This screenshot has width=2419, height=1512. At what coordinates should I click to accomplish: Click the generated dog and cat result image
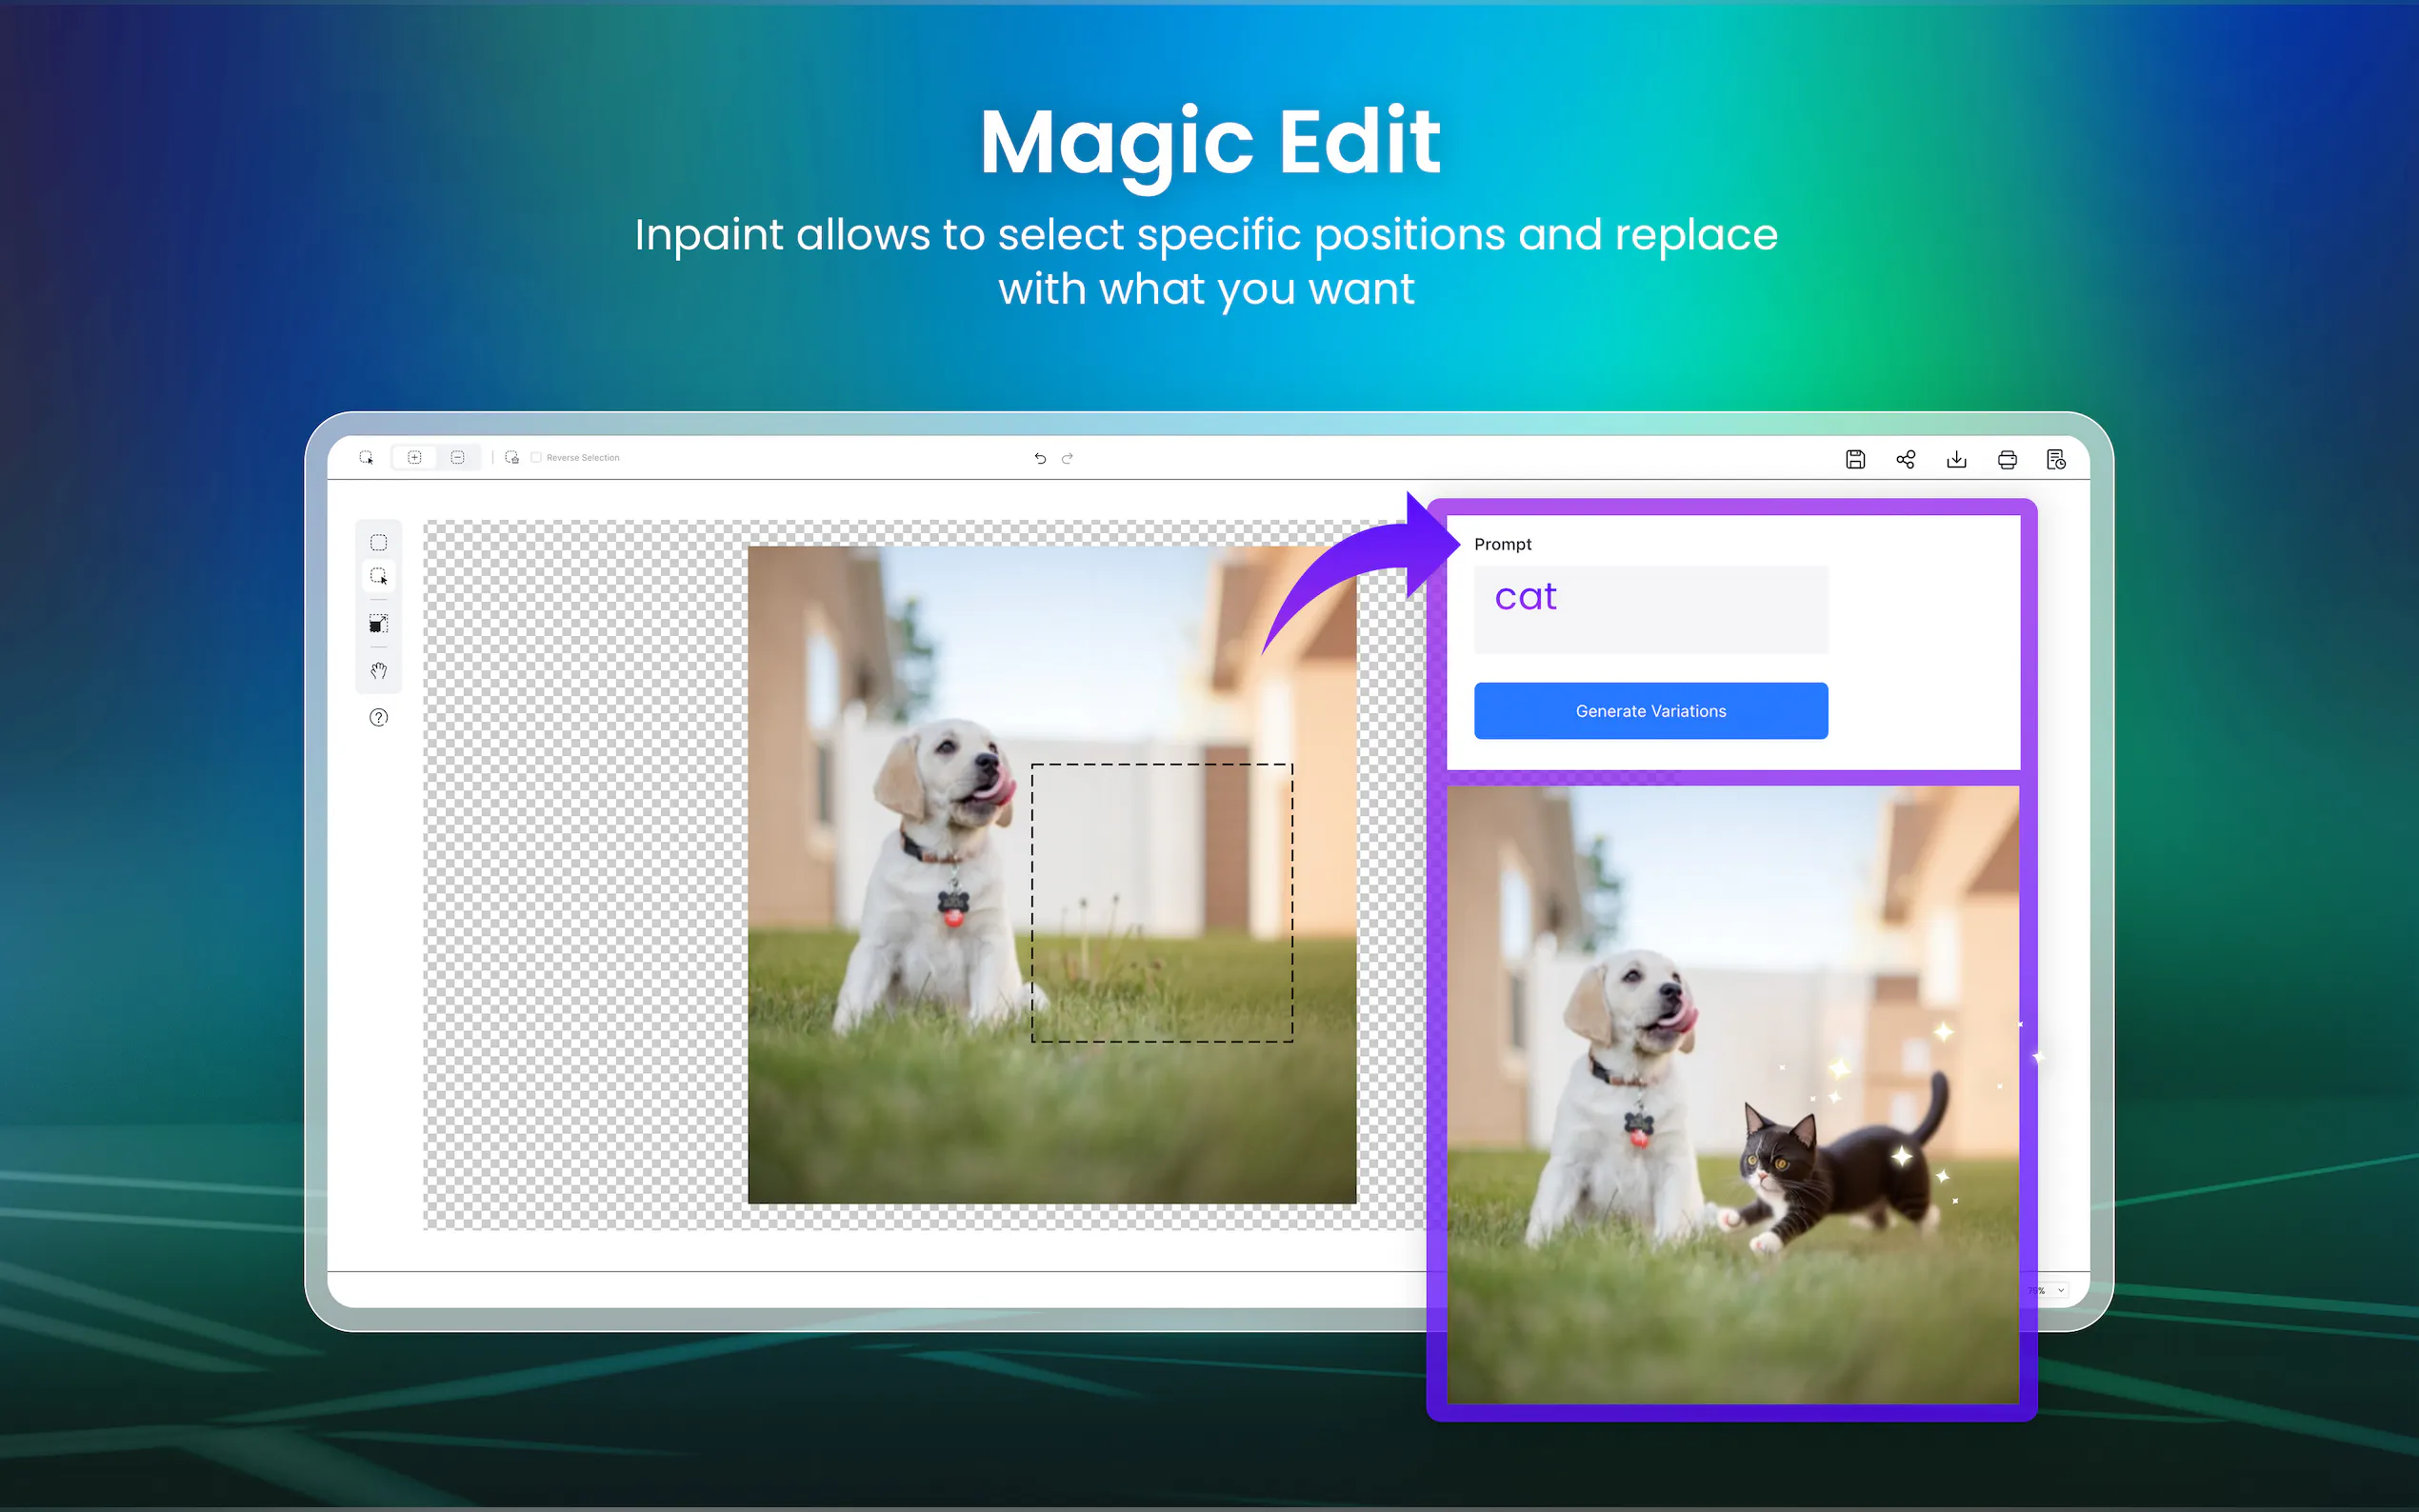(x=1732, y=1094)
